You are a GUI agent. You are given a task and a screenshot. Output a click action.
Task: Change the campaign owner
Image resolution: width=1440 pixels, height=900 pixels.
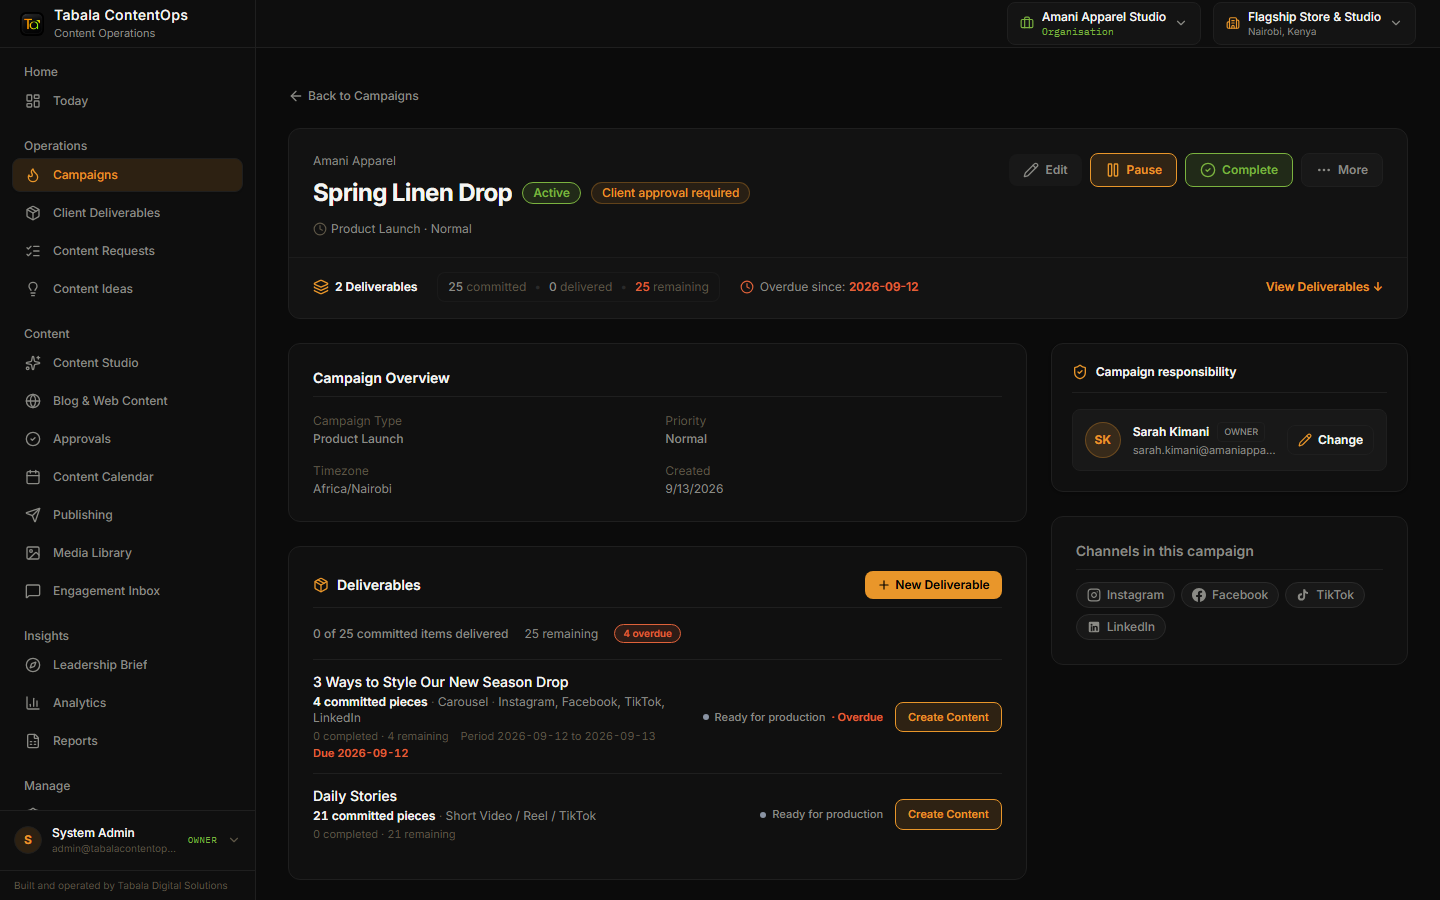click(x=1330, y=440)
